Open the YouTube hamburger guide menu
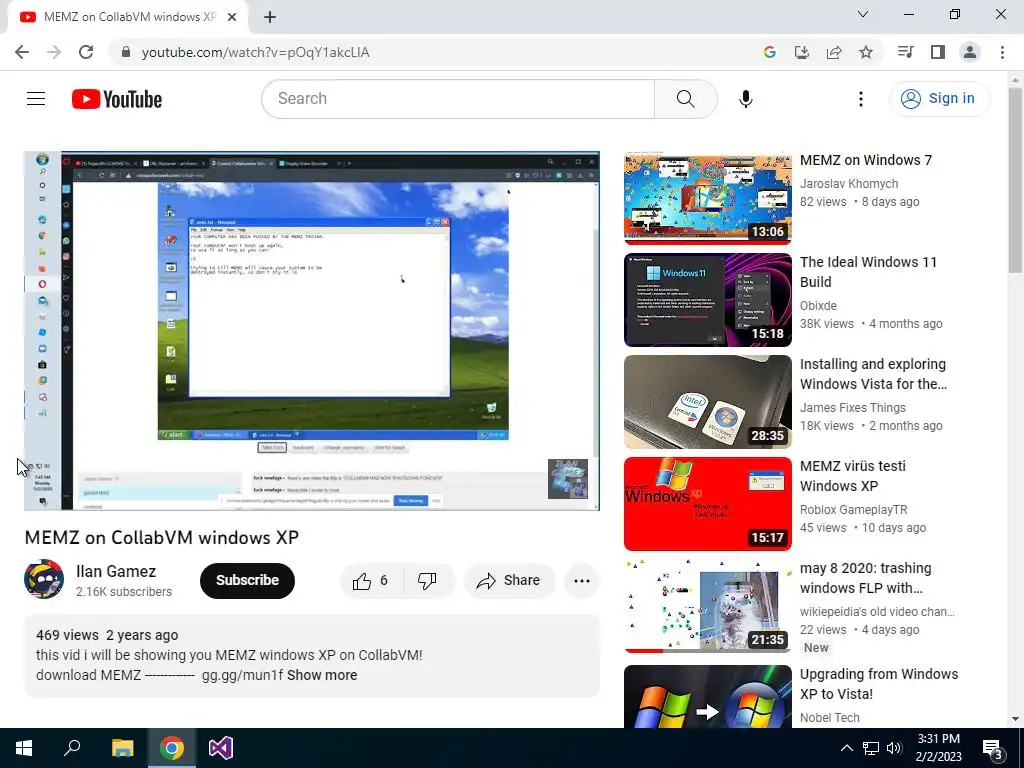 (36, 99)
